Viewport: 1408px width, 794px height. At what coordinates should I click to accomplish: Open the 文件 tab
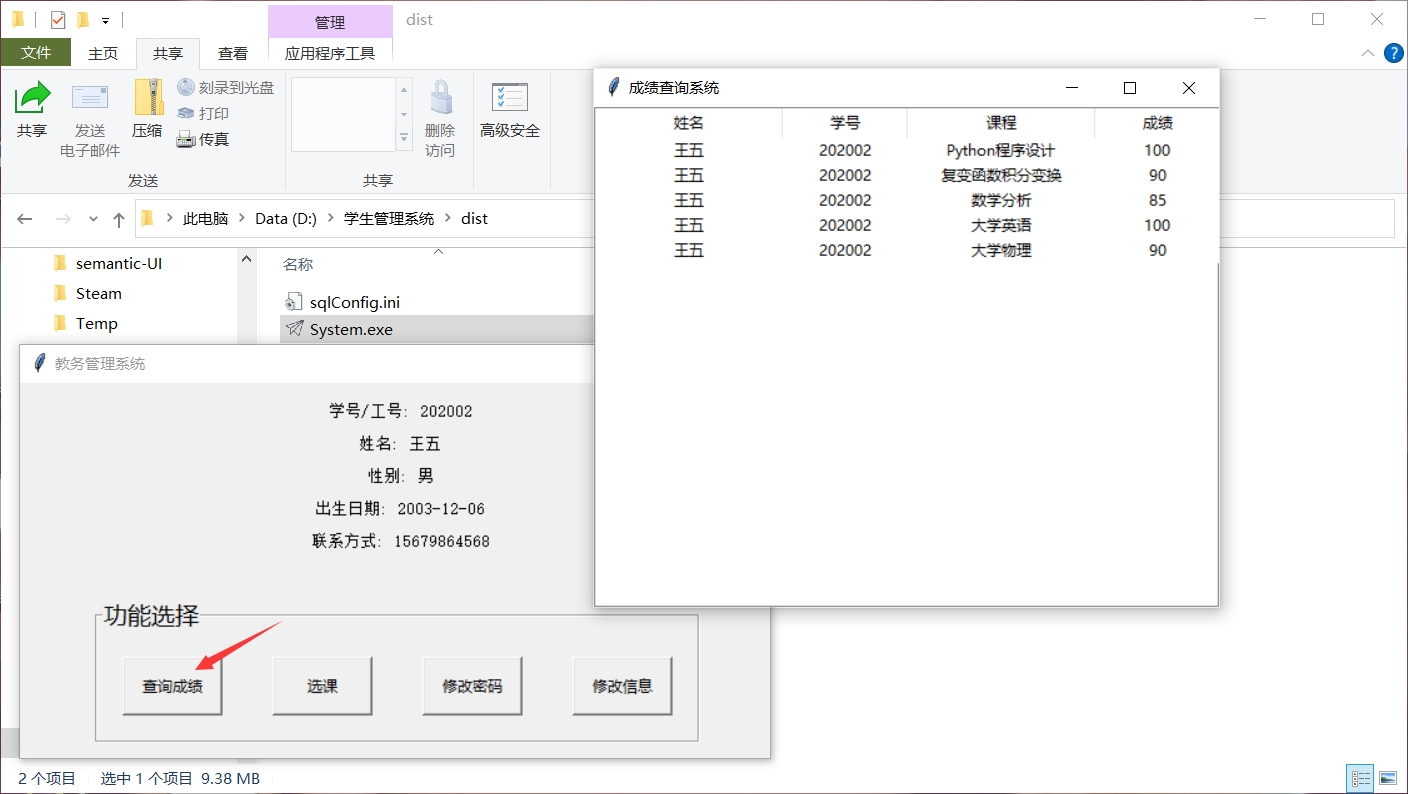[36, 53]
